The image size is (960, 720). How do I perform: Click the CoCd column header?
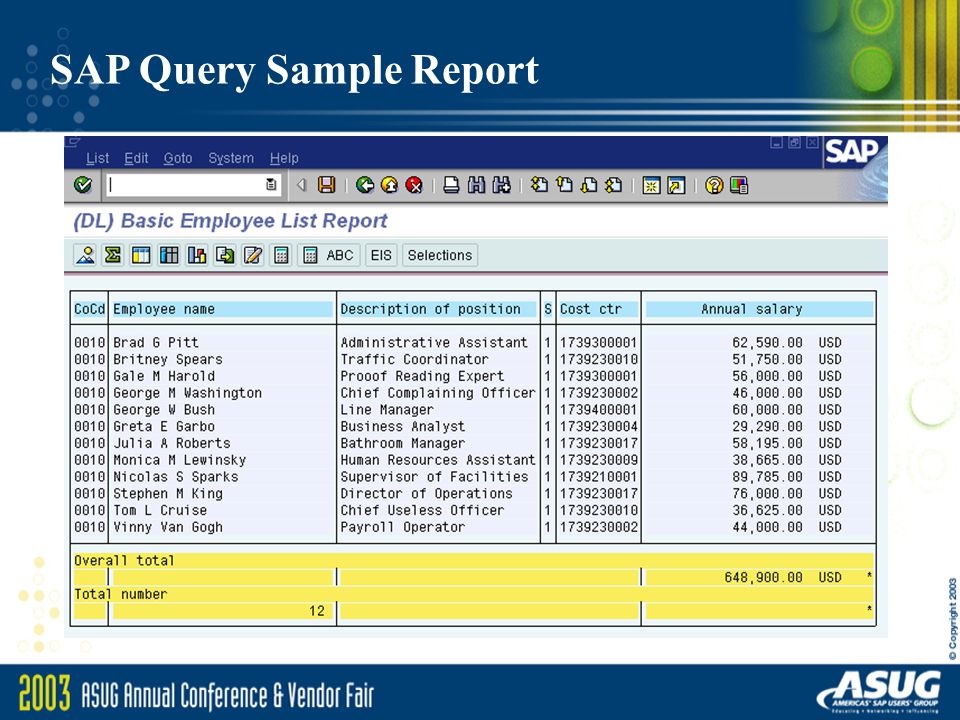click(x=89, y=309)
